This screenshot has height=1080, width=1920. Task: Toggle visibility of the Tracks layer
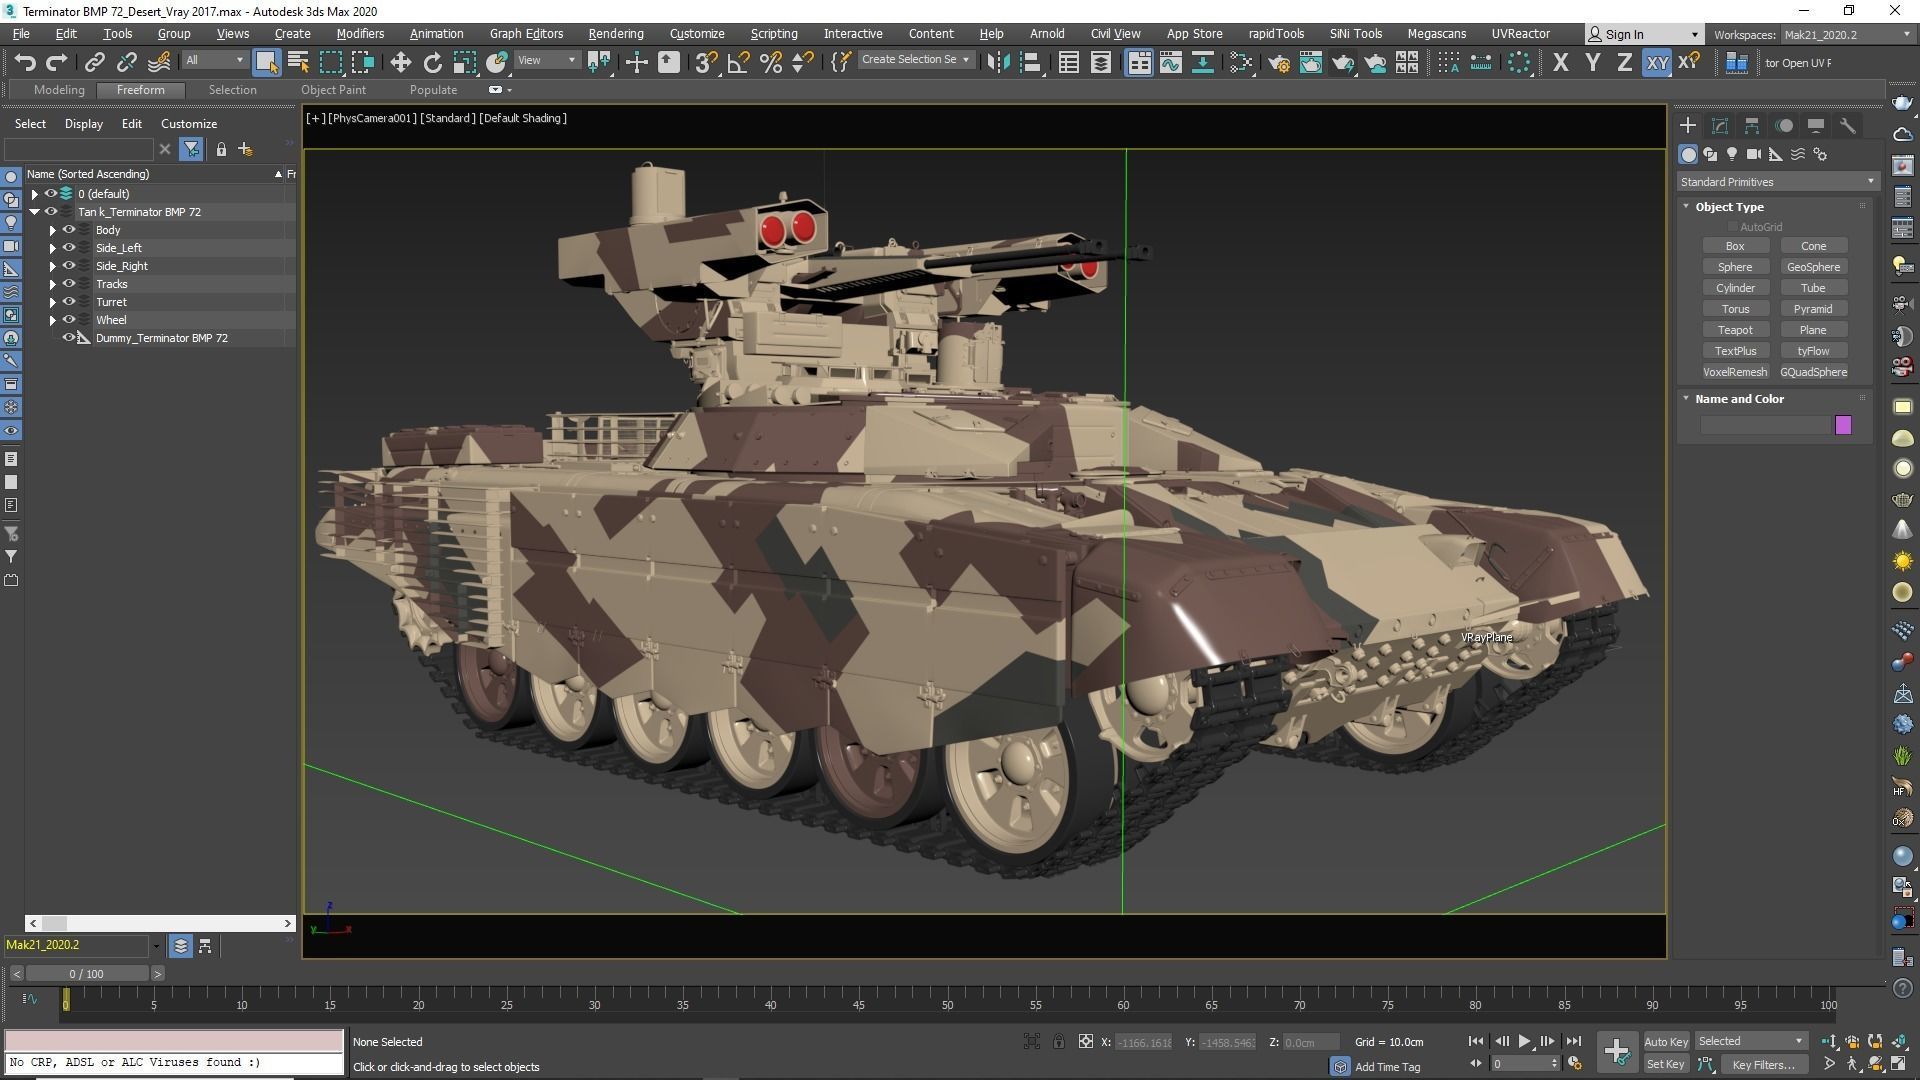tap(69, 284)
